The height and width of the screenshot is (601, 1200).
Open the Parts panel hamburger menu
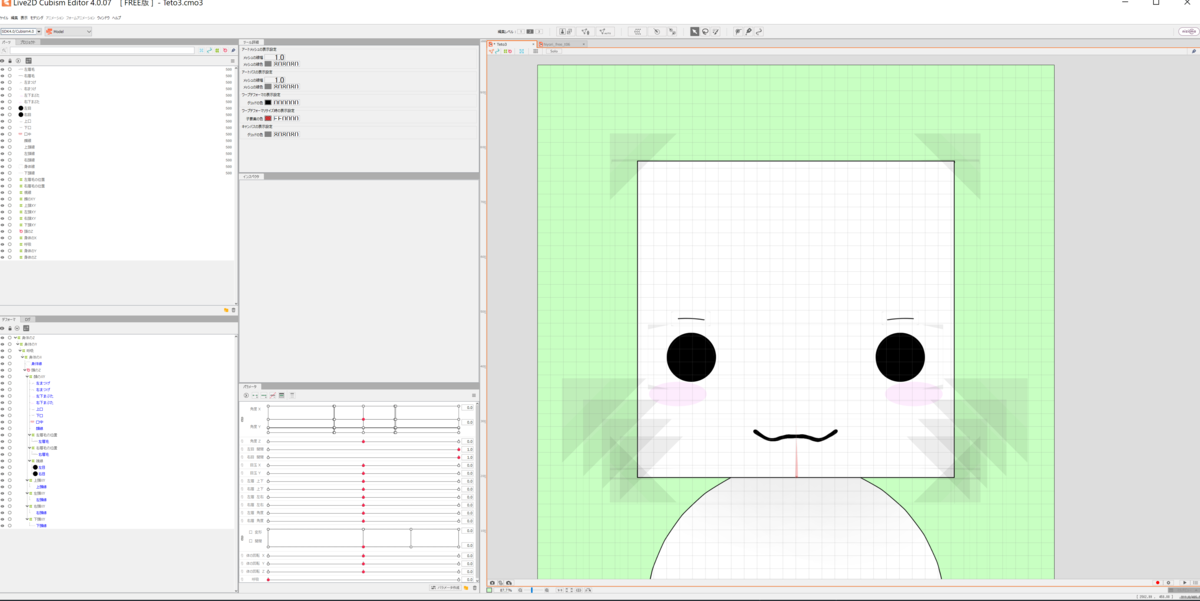pyautogui.click(x=232, y=61)
